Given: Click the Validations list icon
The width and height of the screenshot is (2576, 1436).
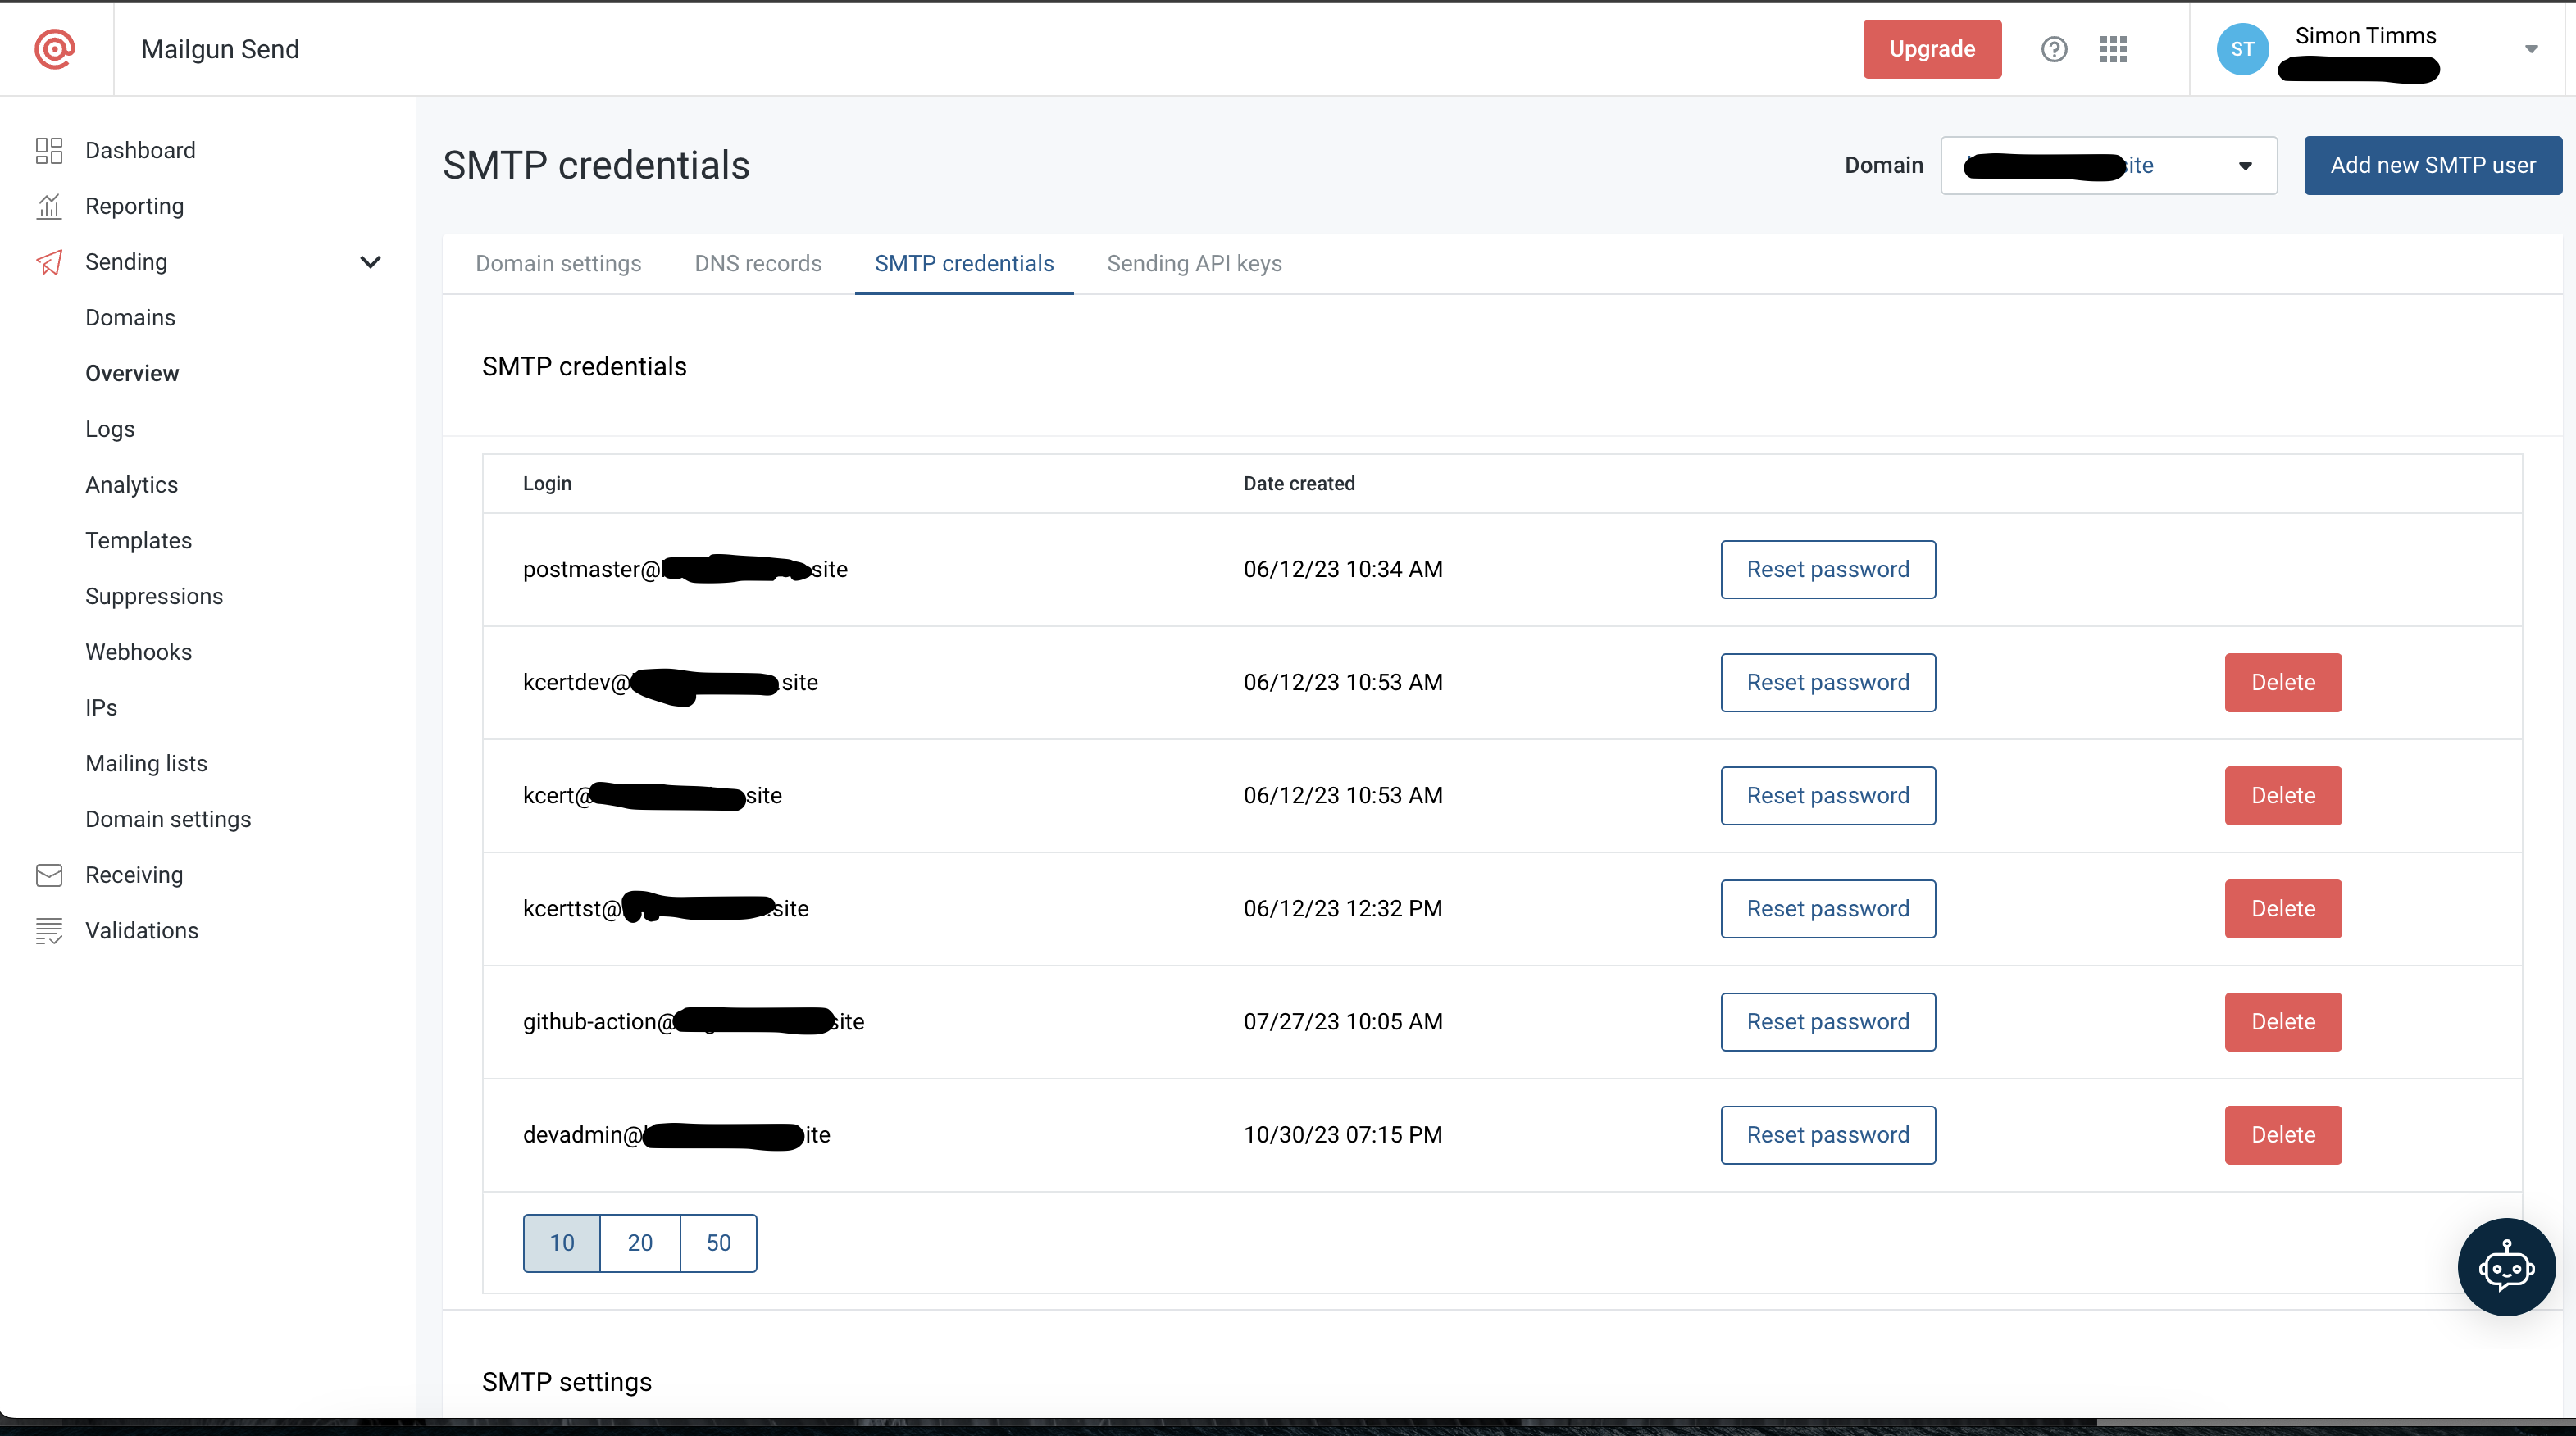Looking at the screenshot, I should (x=49, y=931).
